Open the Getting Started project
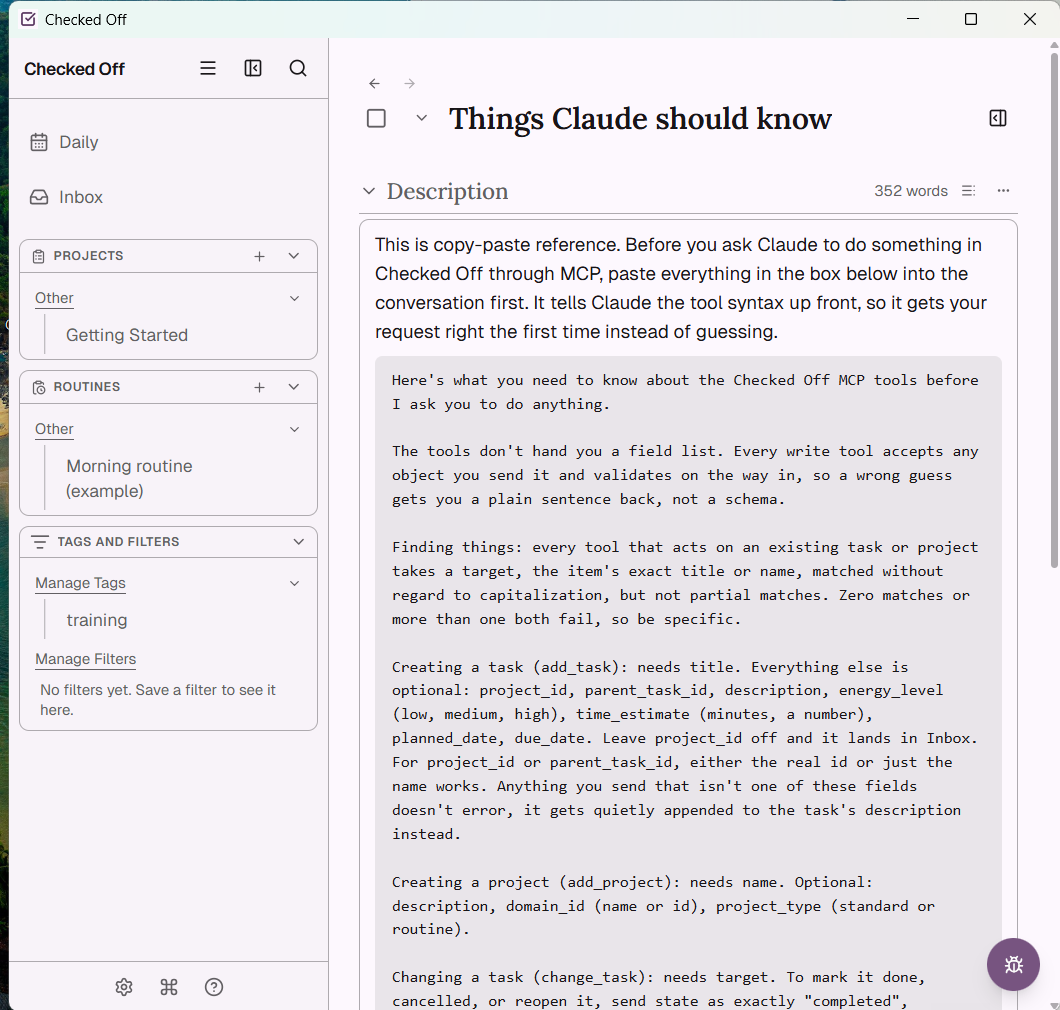This screenshot has width=1060, height=1010. pos(127,335)
